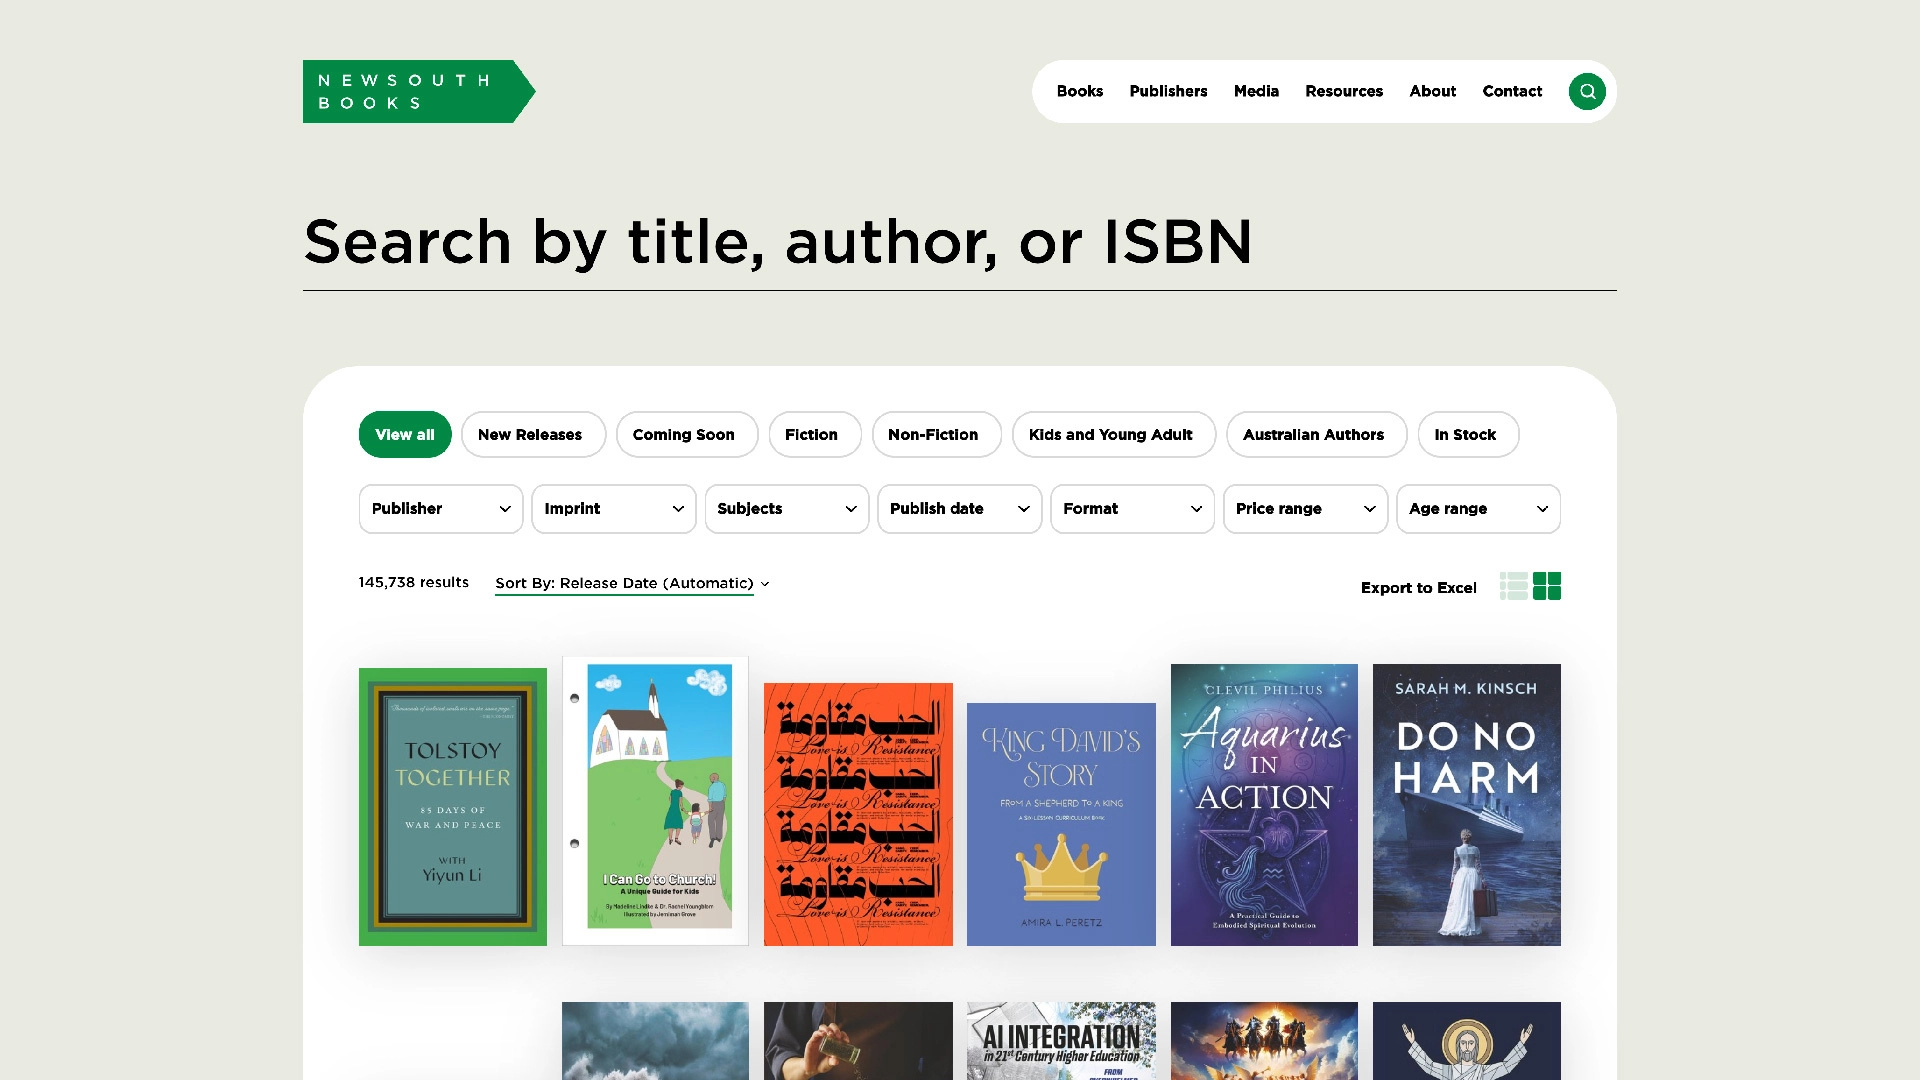1920x1080 pixels.
Task: Expand the Publisher dropdown
Action: (440, 509)
